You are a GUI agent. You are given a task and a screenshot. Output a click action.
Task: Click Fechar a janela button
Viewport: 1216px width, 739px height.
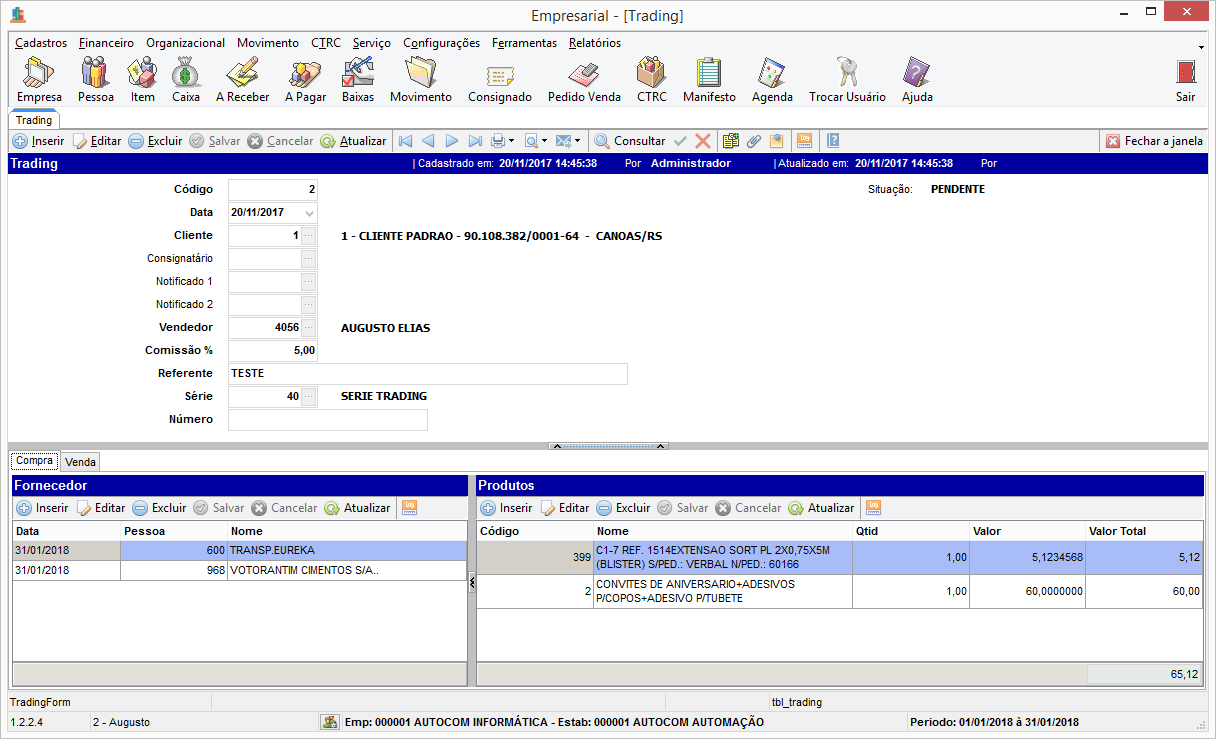(1154, 141)
